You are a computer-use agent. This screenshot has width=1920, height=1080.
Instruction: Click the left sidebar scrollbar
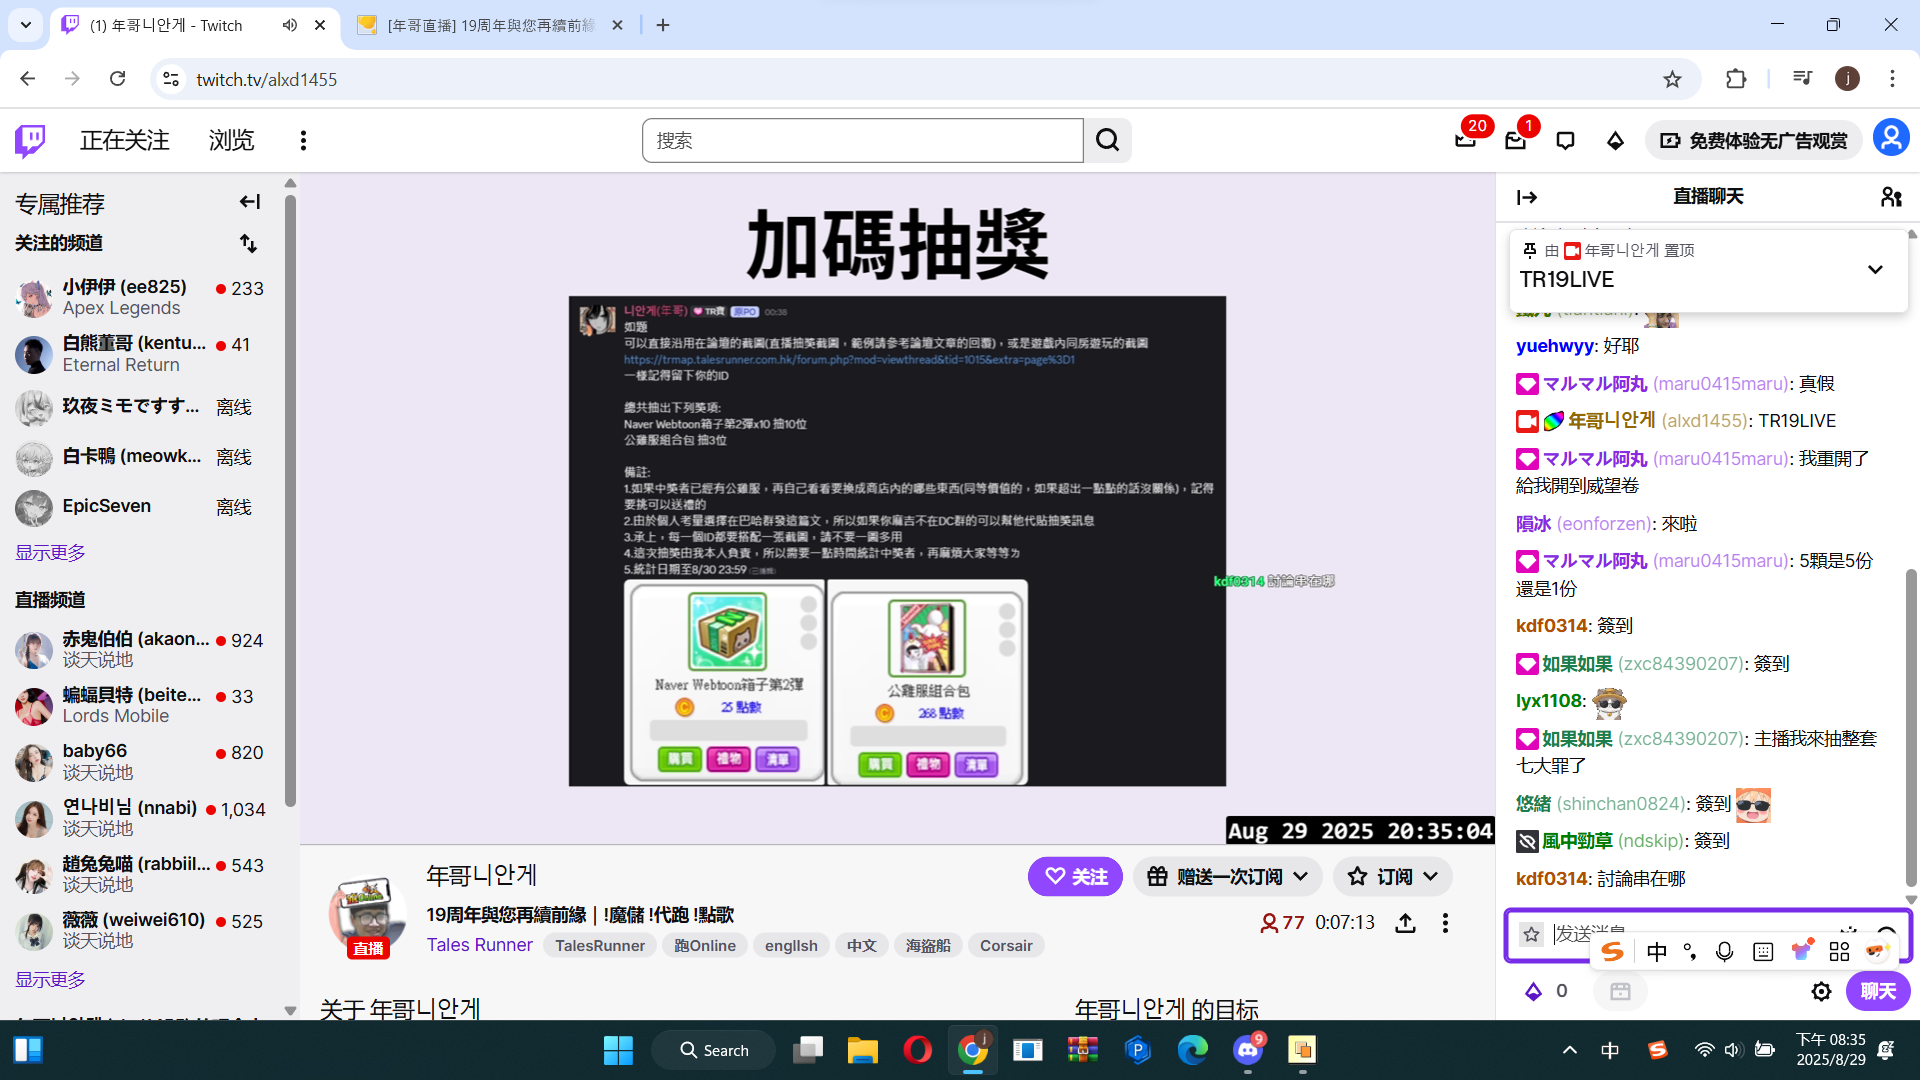pyautogui.click(x=290, y=500)
